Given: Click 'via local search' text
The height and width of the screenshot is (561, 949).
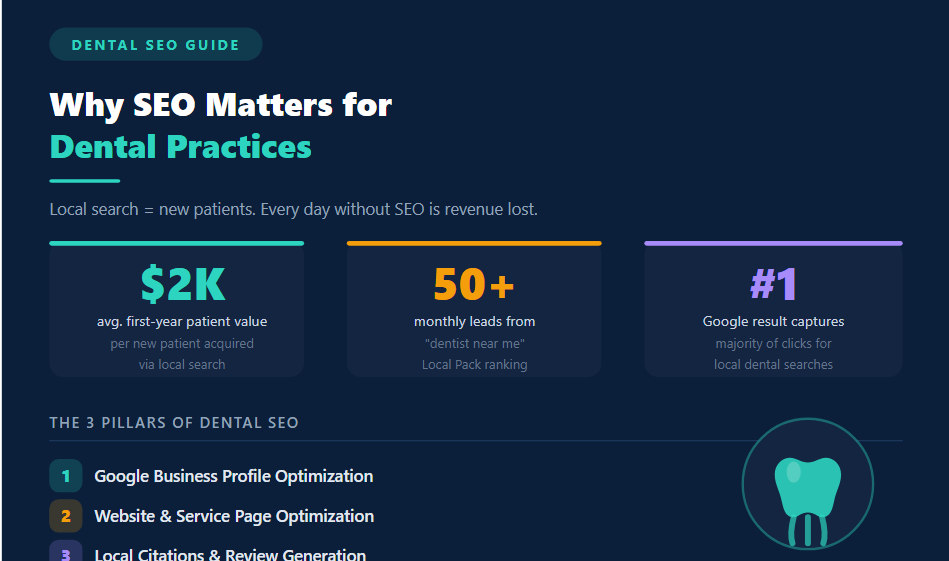Looking at the screenshot, I should 182,364.
